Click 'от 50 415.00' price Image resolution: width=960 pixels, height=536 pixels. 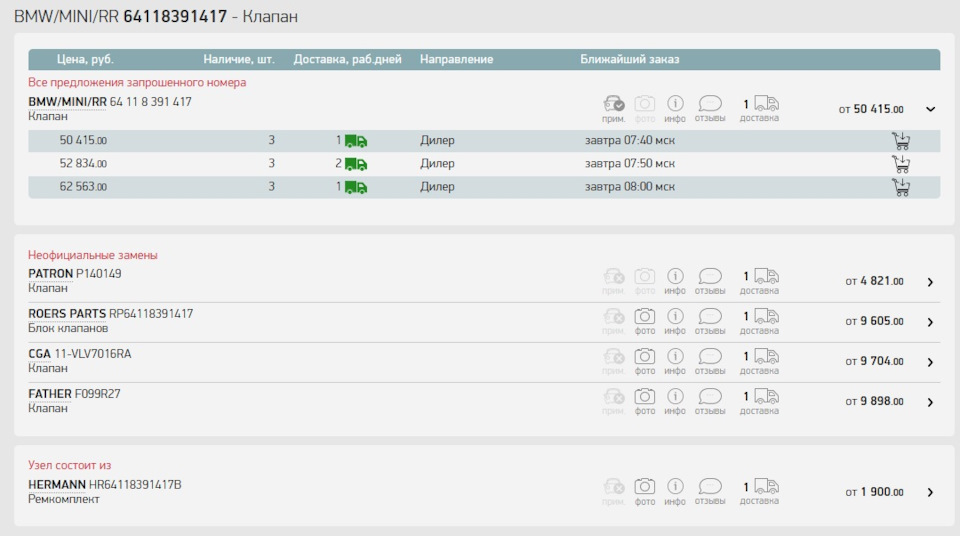click(x=871, y=109)
